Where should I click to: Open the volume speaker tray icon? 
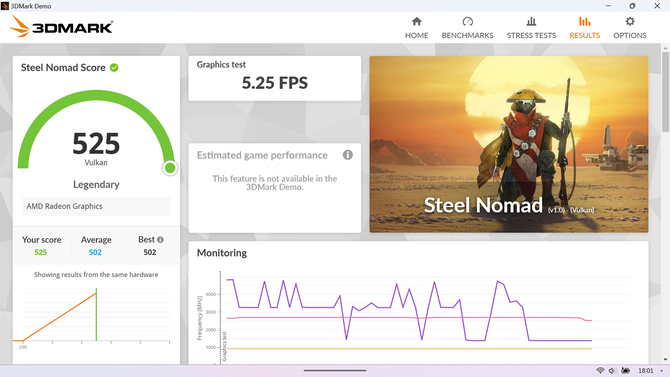coord(612,370)
